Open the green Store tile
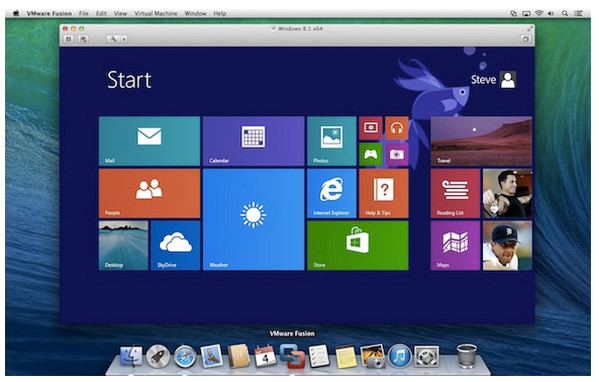 click(358, 246)
